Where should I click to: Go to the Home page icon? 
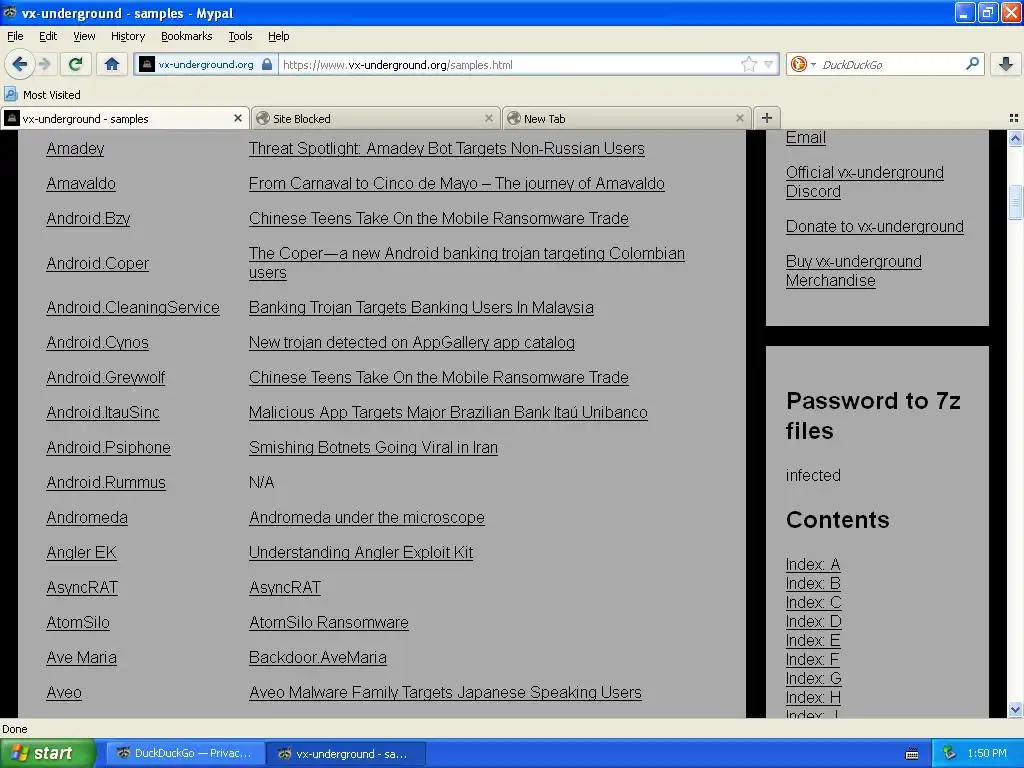pos(112,64)
